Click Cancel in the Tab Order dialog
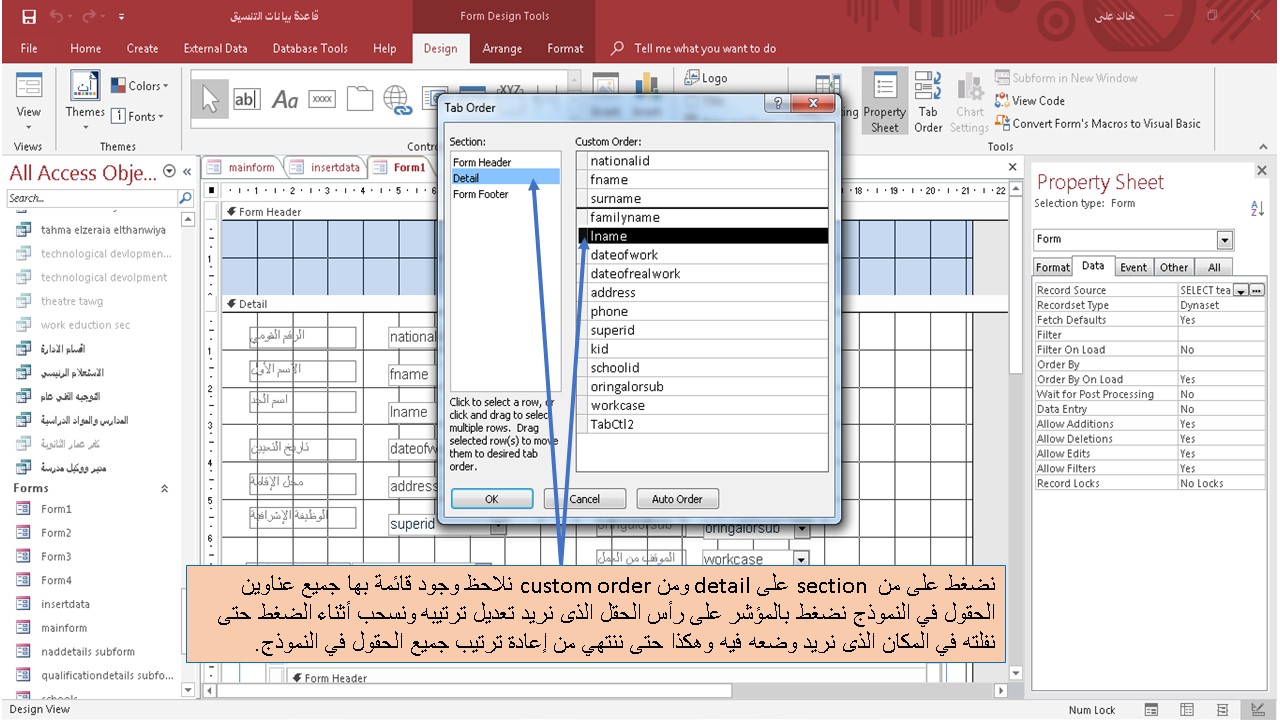 click(584, 498)
